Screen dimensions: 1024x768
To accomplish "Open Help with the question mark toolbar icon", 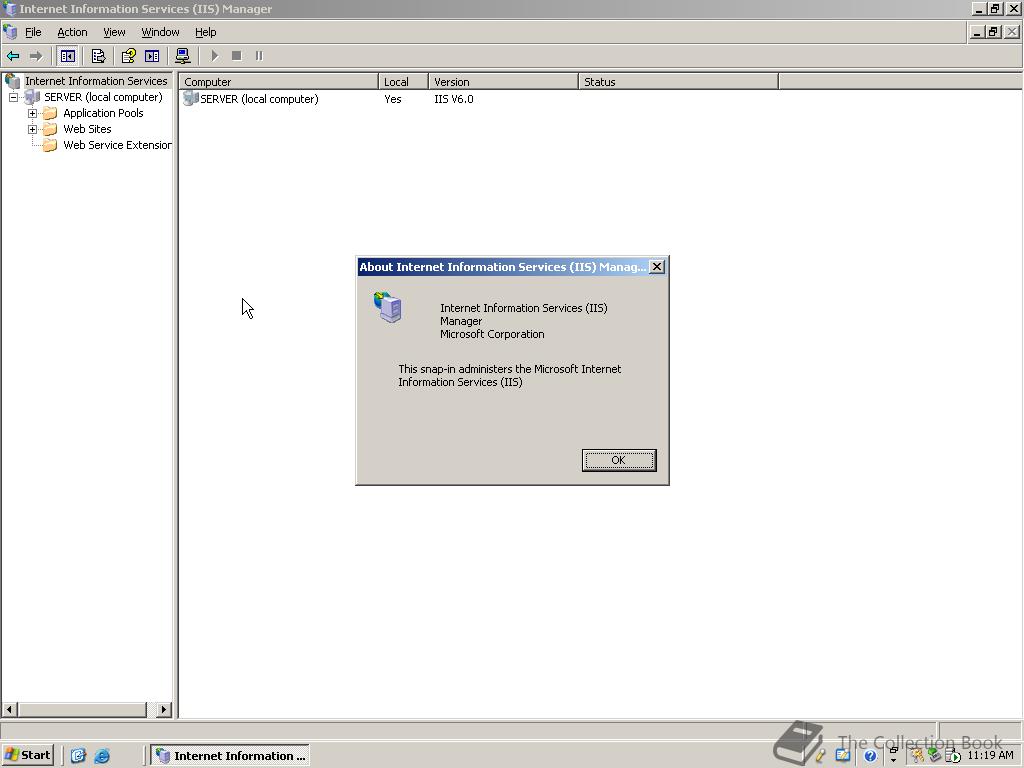I will 129,56.
